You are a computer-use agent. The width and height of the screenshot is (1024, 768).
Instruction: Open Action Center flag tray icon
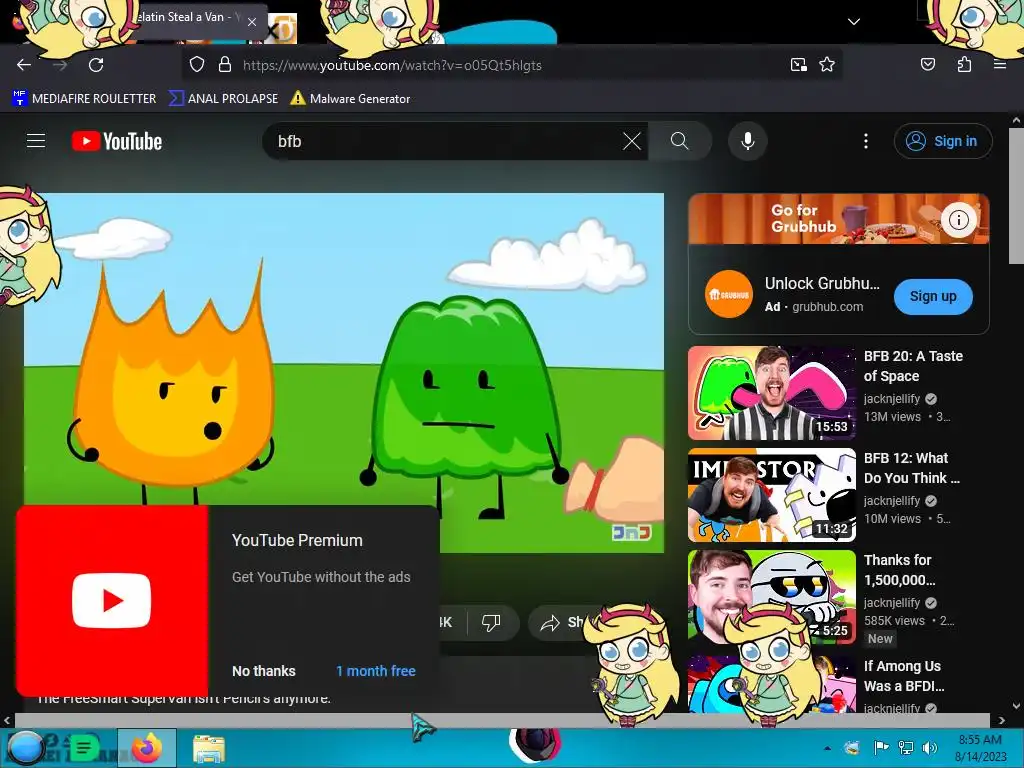[x=881, y=748]
